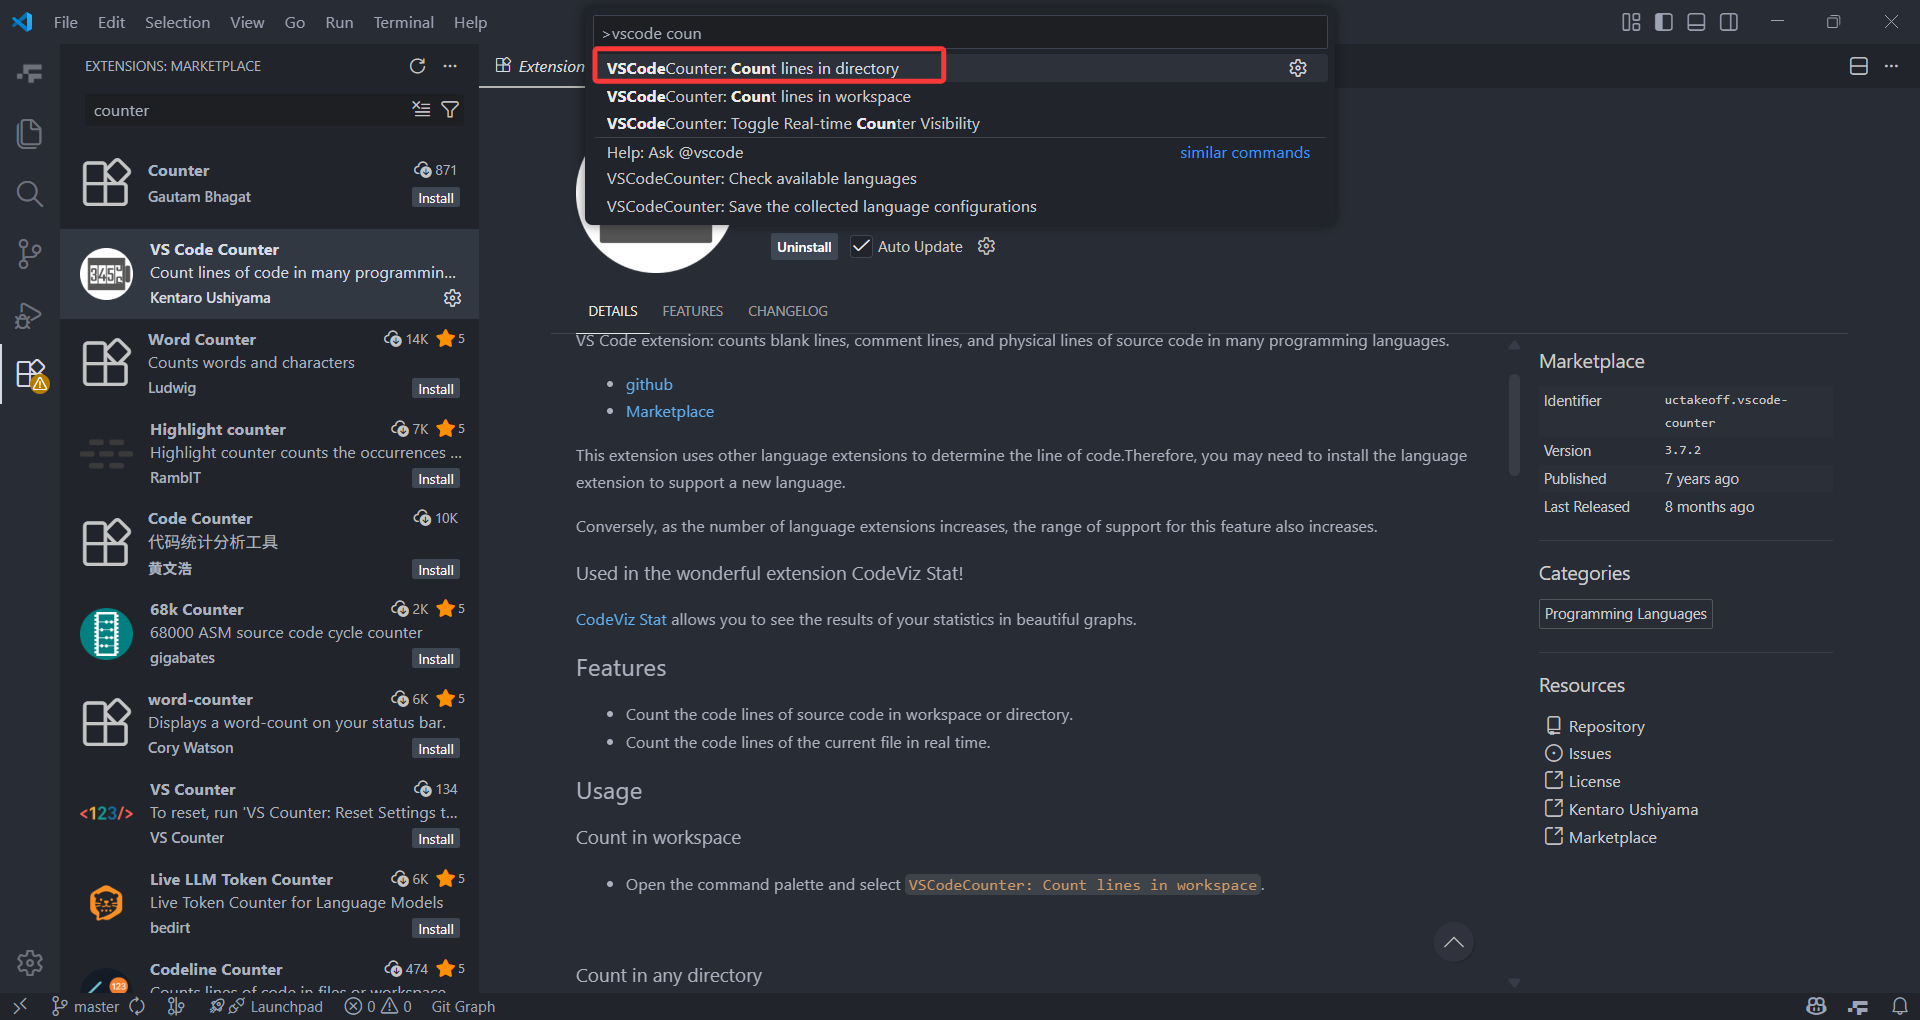Open the github link in details
Viewport: 1920px width, 1020px height.
point(649,384)
